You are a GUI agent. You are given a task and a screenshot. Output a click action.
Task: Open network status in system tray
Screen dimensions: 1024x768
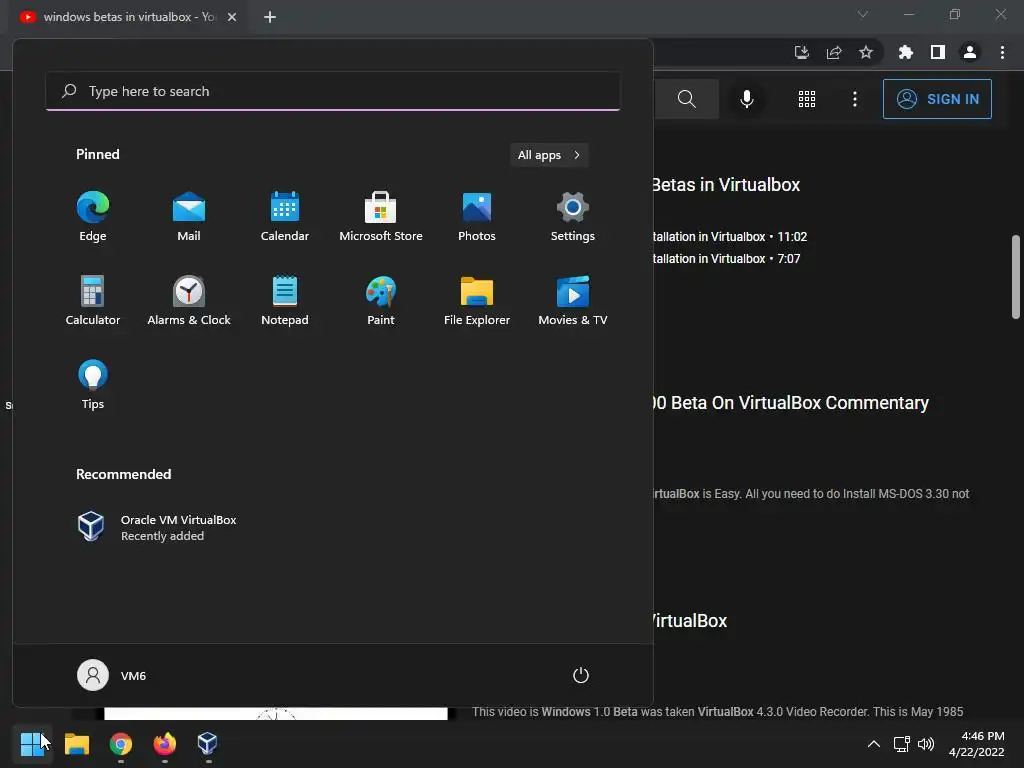coord(902,744)
